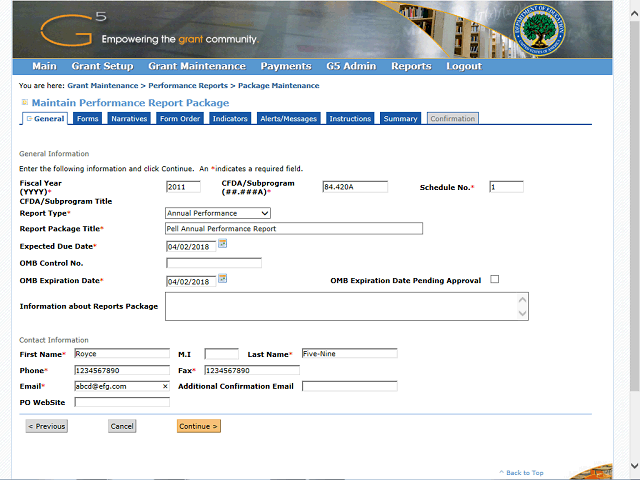Click the Information about Reports Package textarea

click(347, 306)
